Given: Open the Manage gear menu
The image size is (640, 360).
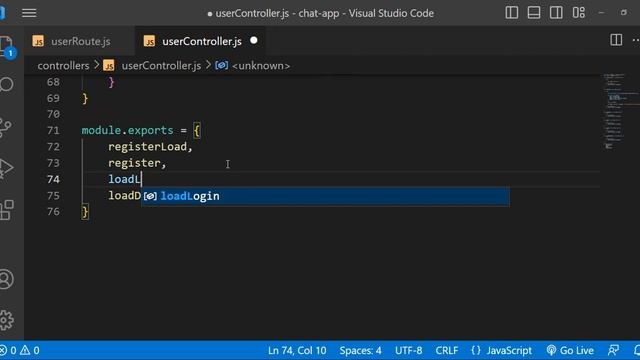Looking at the screenshot, I should (6, 320).
